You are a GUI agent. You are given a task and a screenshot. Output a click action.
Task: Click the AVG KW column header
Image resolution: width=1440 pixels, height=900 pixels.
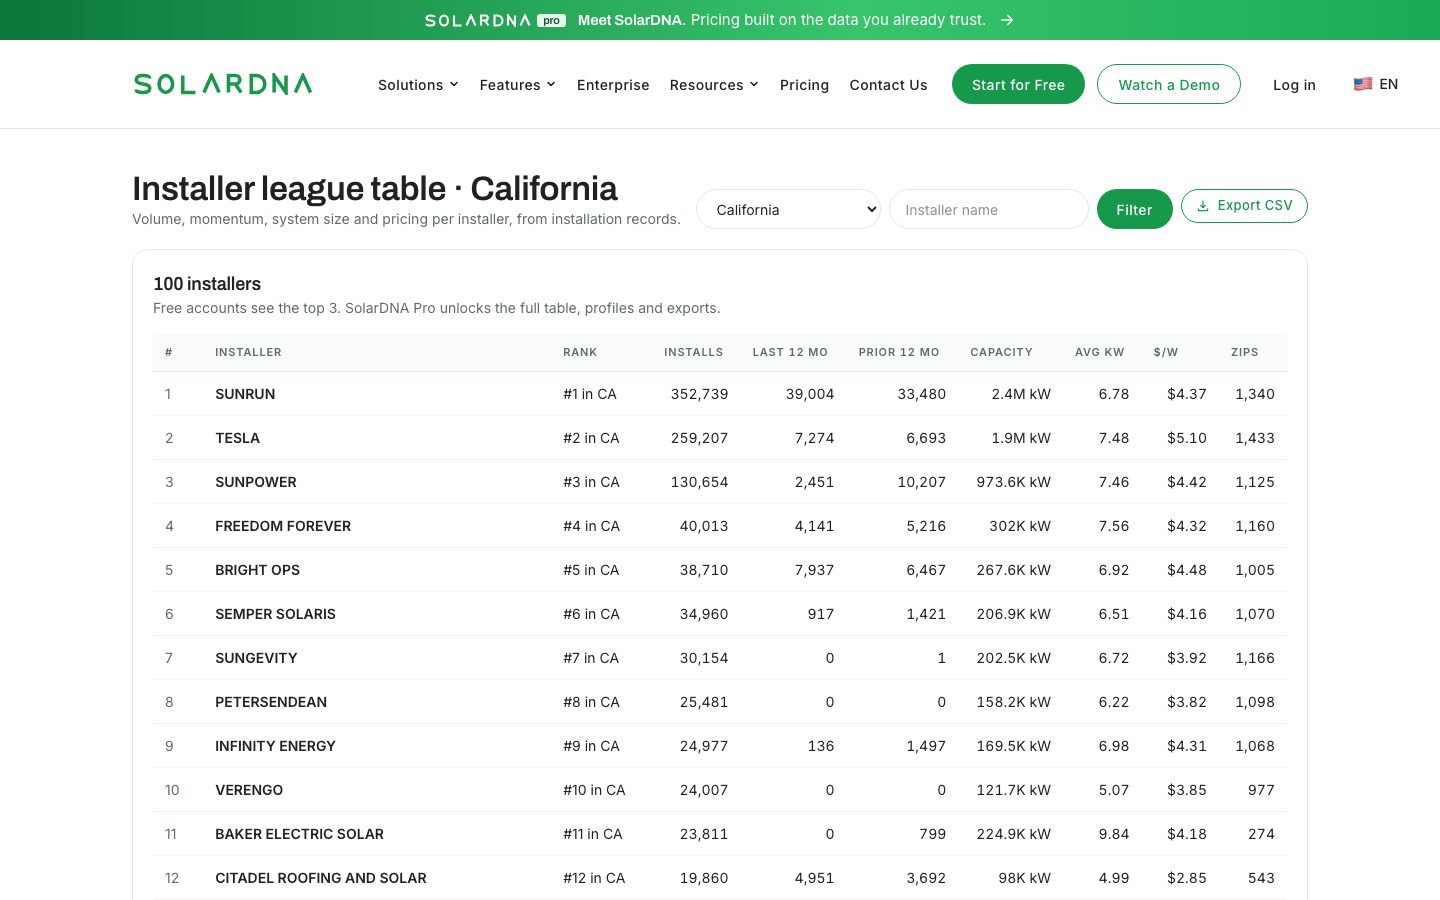[1099, 352]
